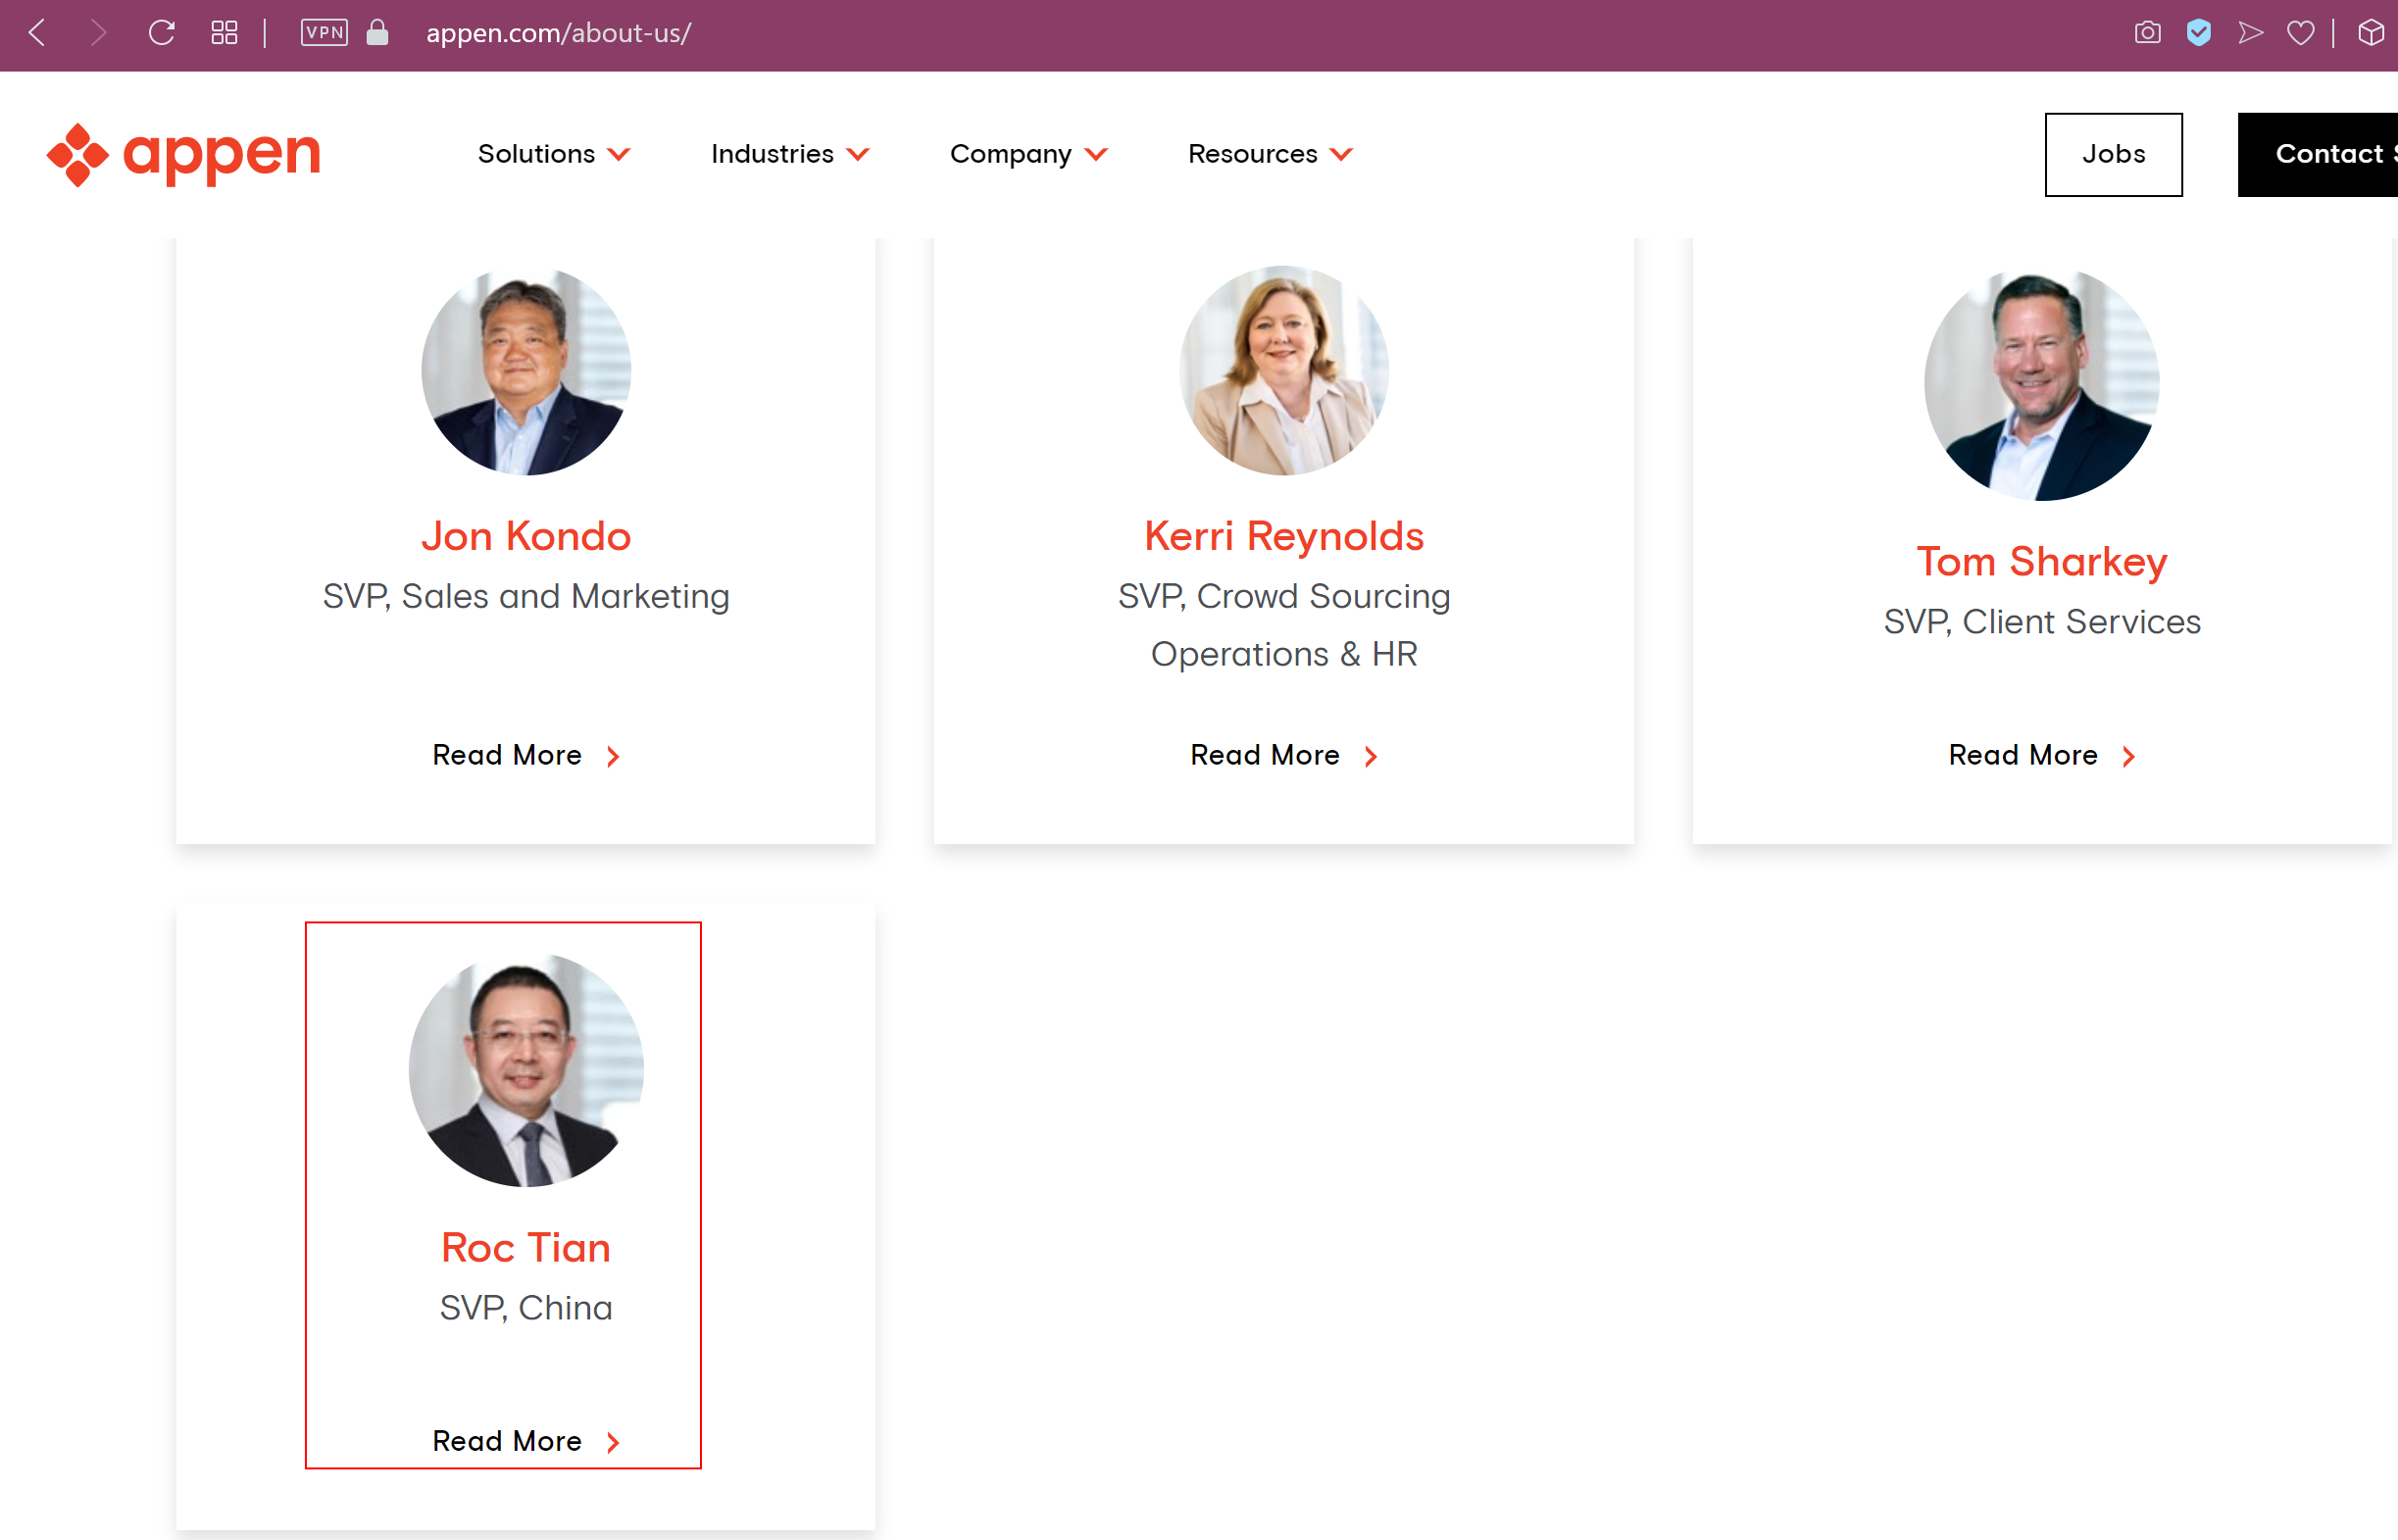Expand the Resources dropdown chevron
This screenshot has height=1540, width=2398.
coord(1341,155)
